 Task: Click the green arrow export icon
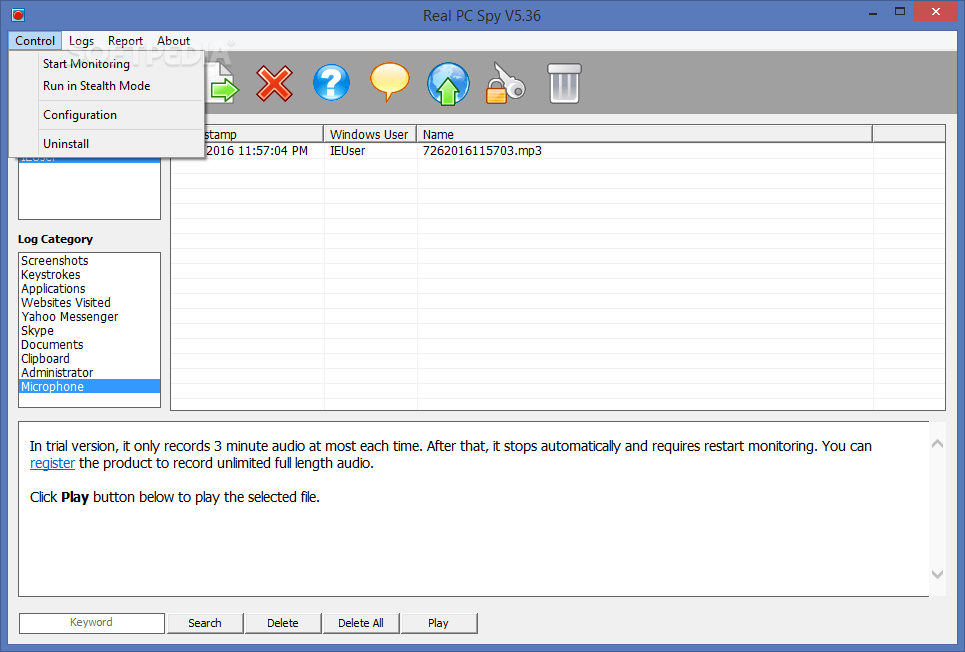click(223, 84)
